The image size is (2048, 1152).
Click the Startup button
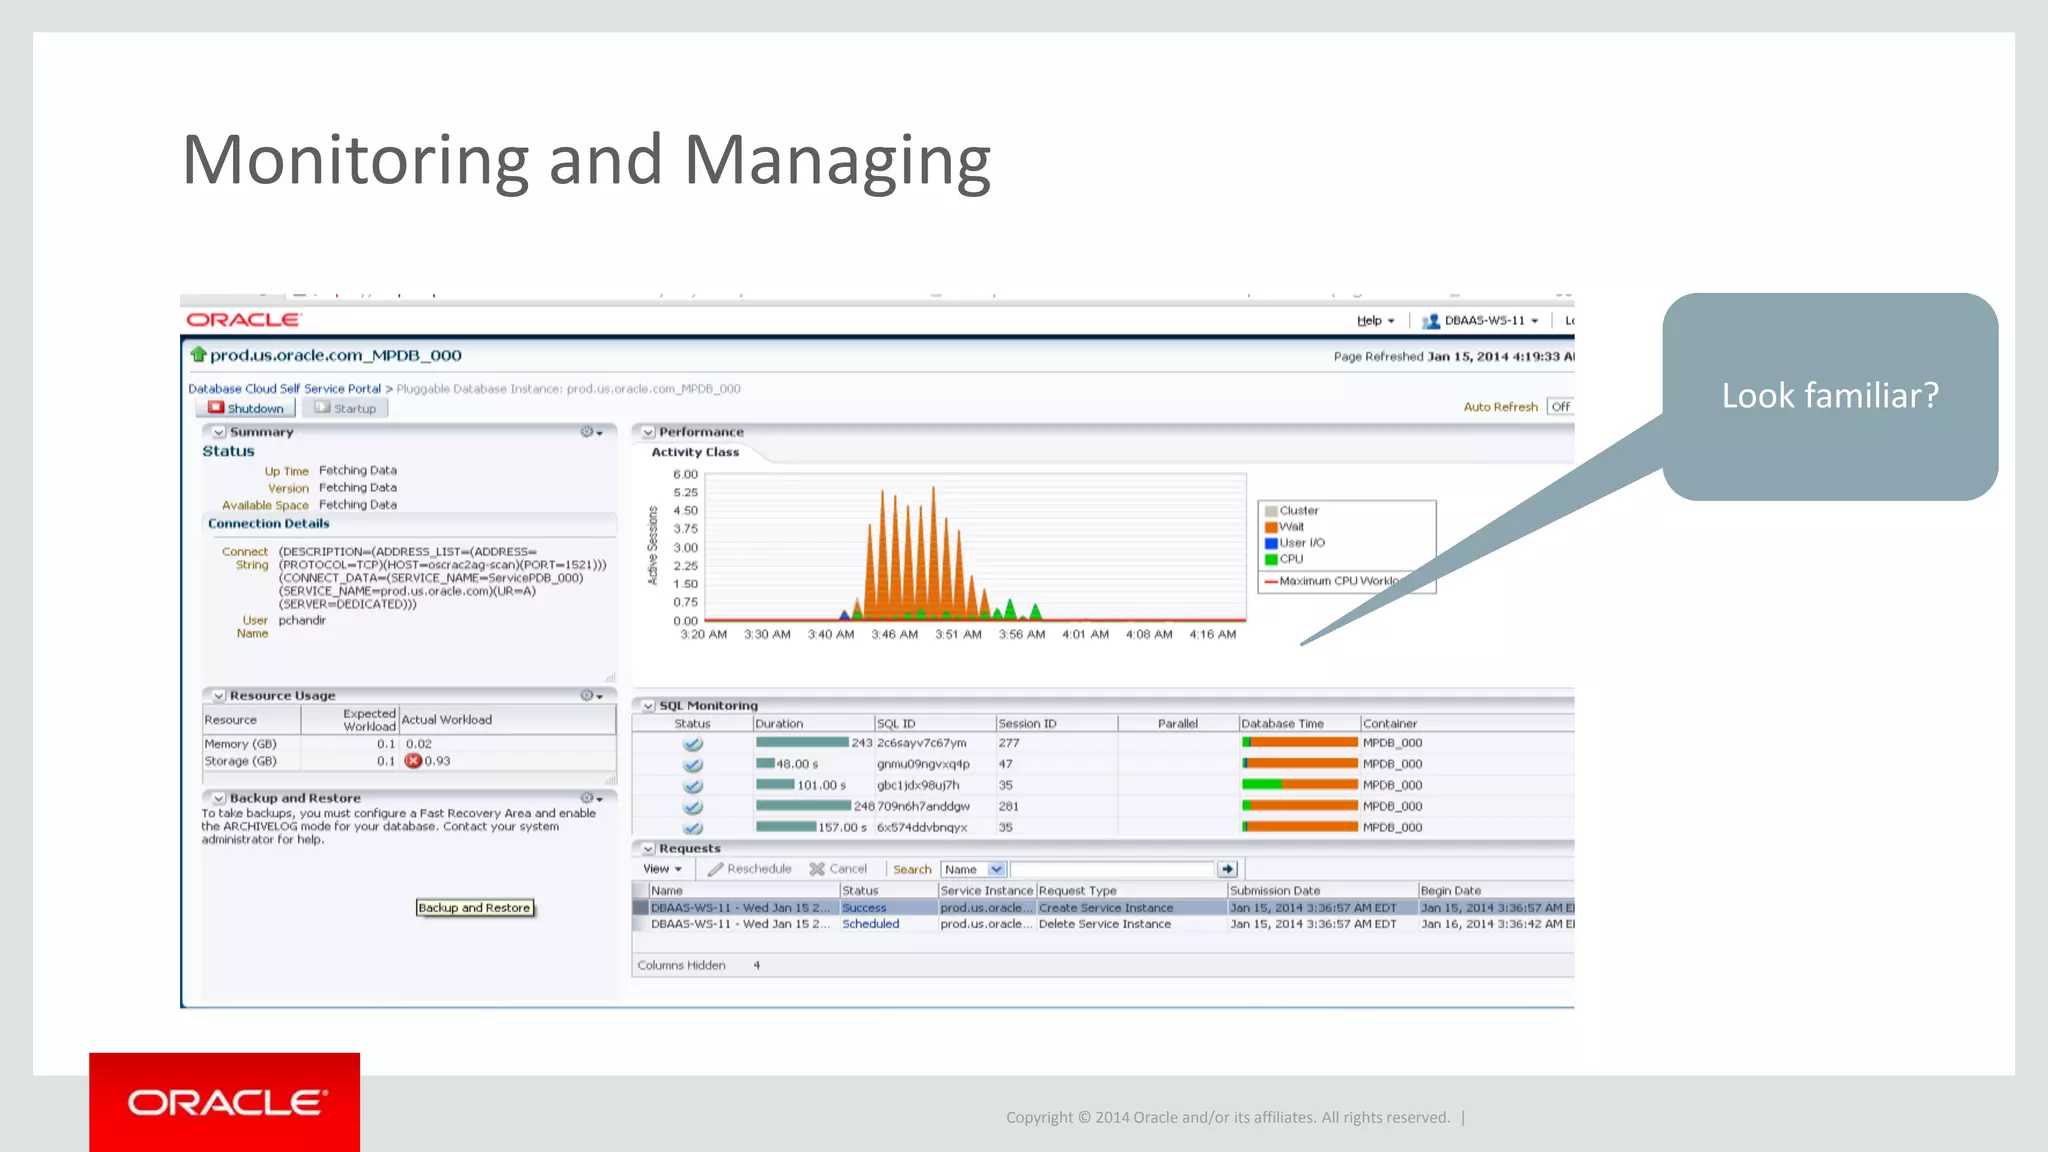click(x=344, y=408)
